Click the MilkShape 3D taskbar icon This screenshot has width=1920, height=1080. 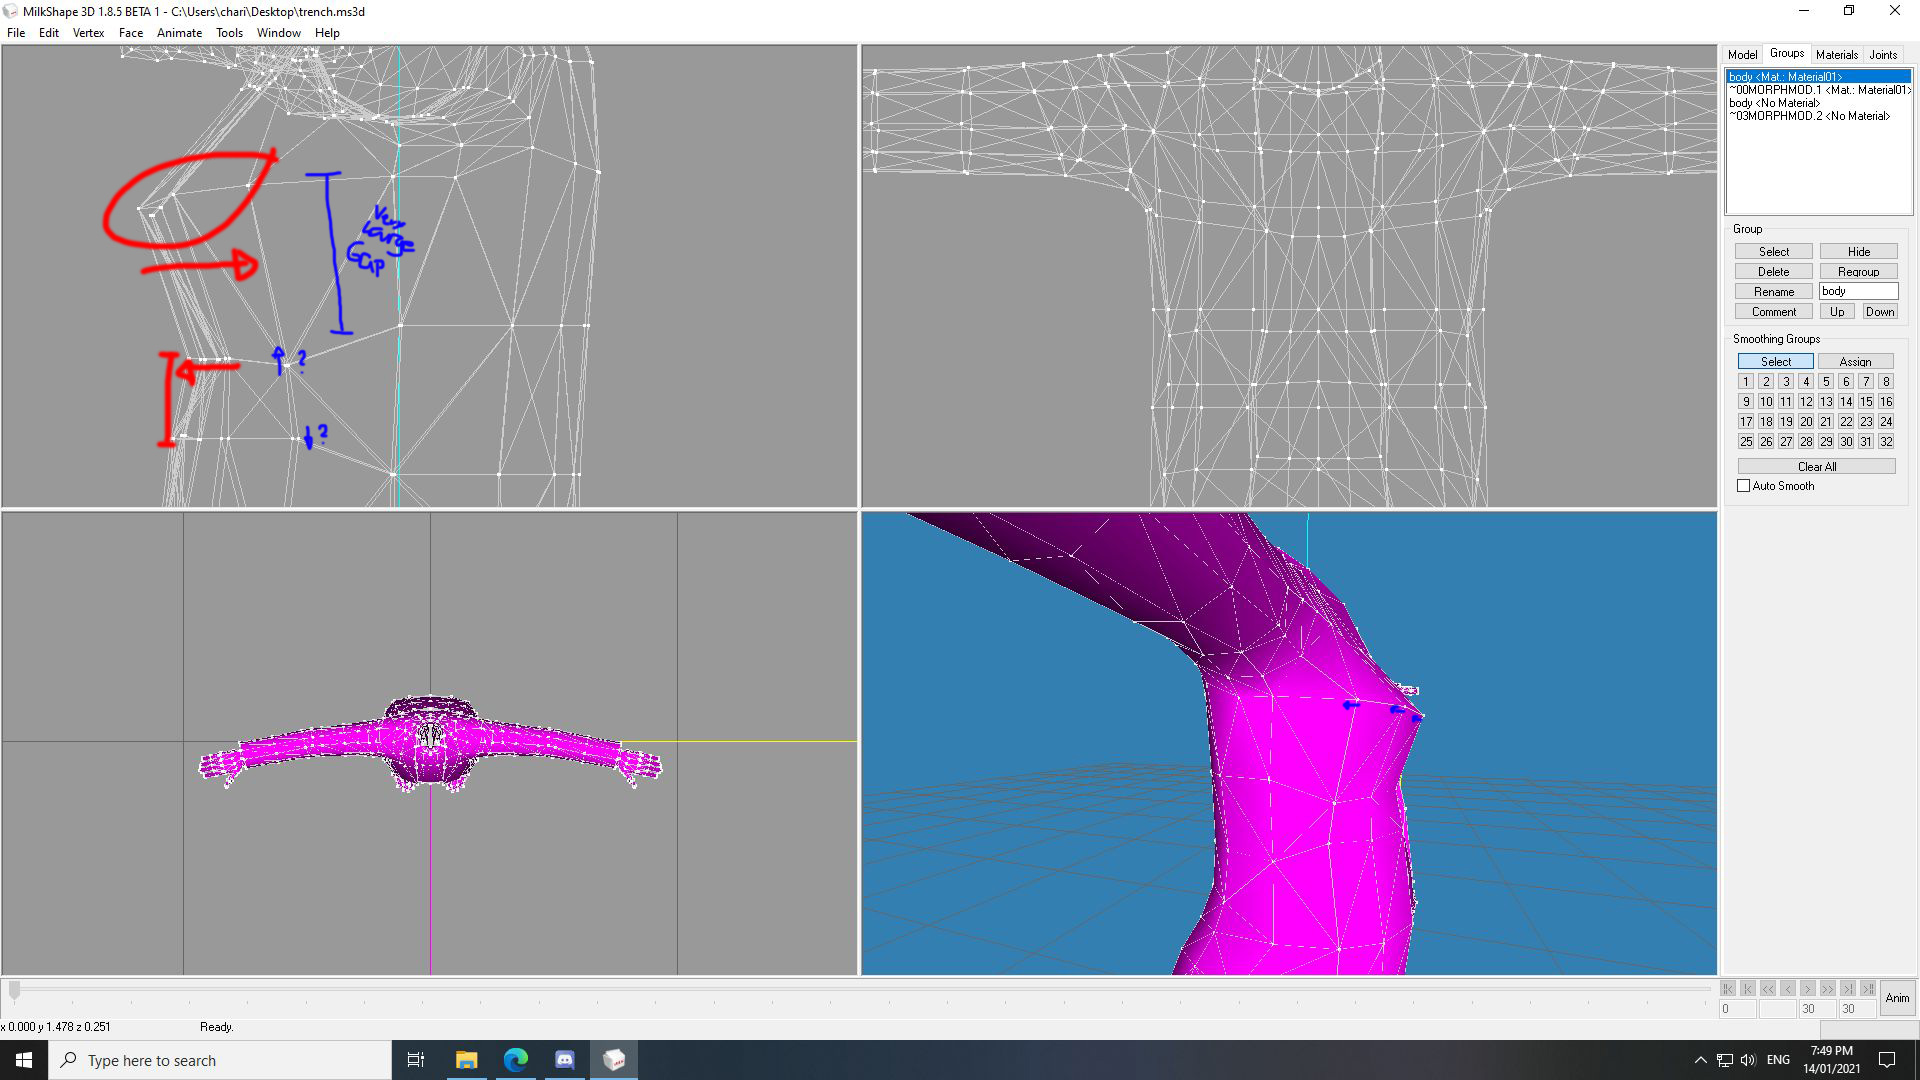614,1060
